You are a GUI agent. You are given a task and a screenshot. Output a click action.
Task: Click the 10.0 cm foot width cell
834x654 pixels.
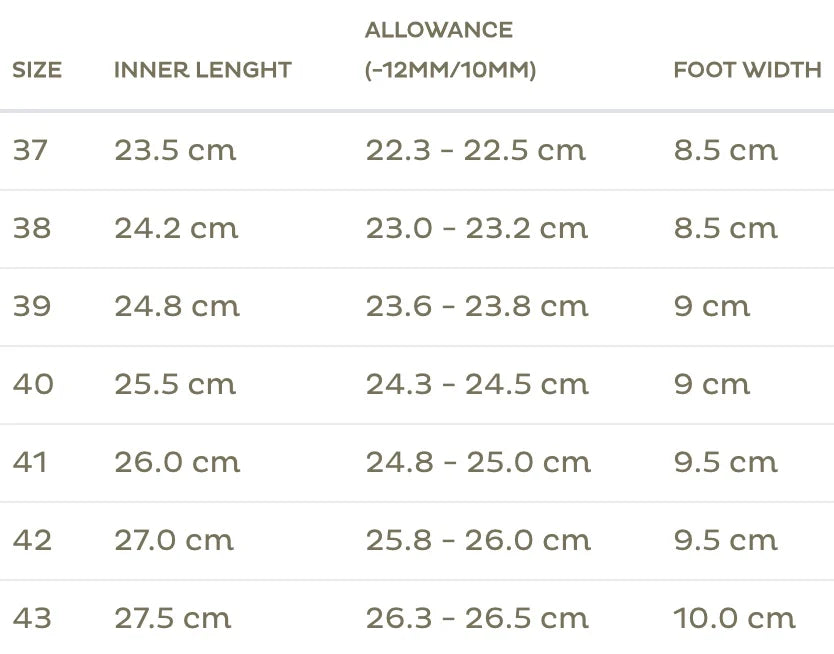tap(734, 618)
